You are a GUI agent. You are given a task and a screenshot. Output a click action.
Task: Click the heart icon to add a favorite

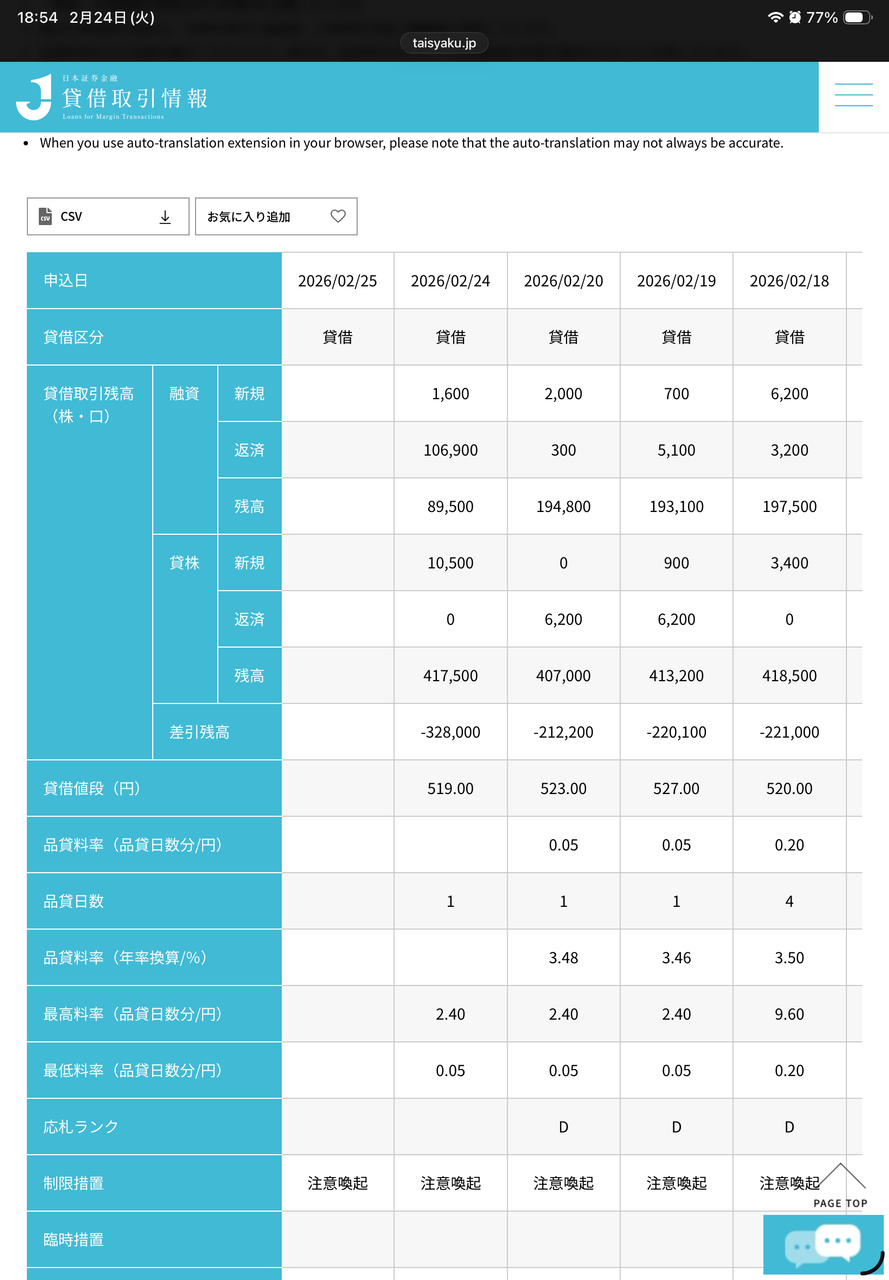pyautogui.click(x=338, y=216)
